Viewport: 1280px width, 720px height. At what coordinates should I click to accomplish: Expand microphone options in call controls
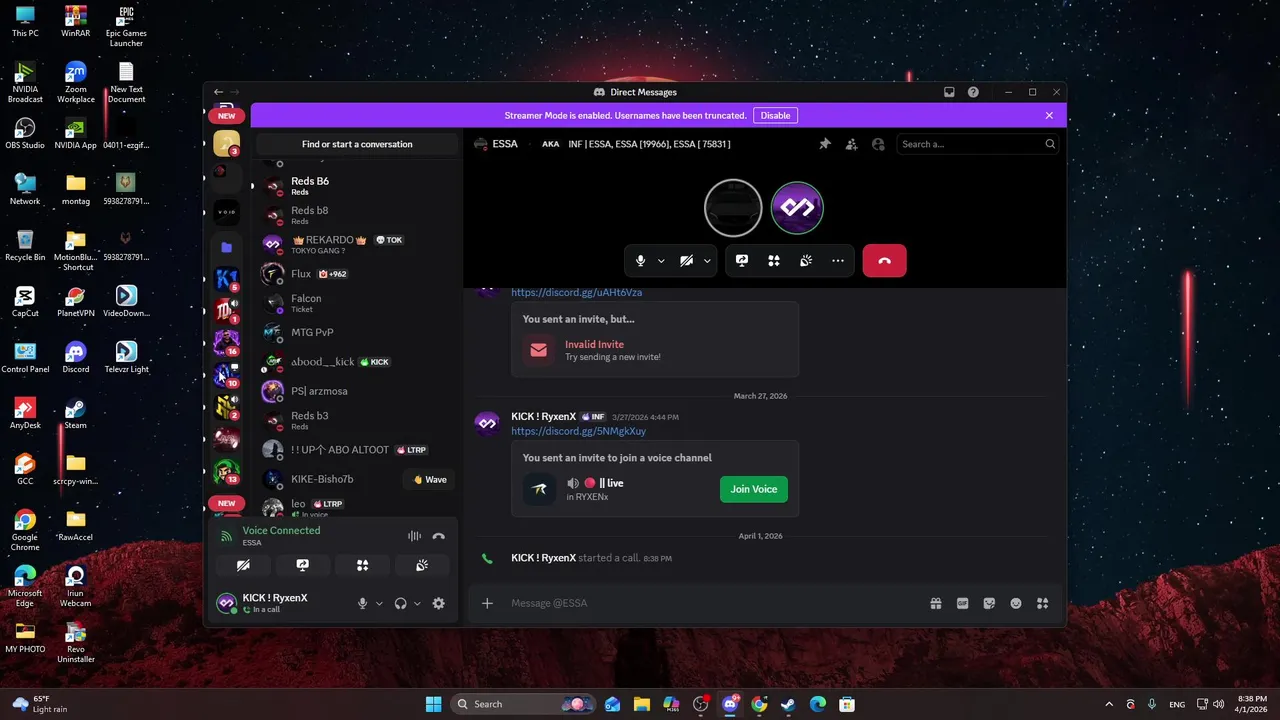[661, 261]
